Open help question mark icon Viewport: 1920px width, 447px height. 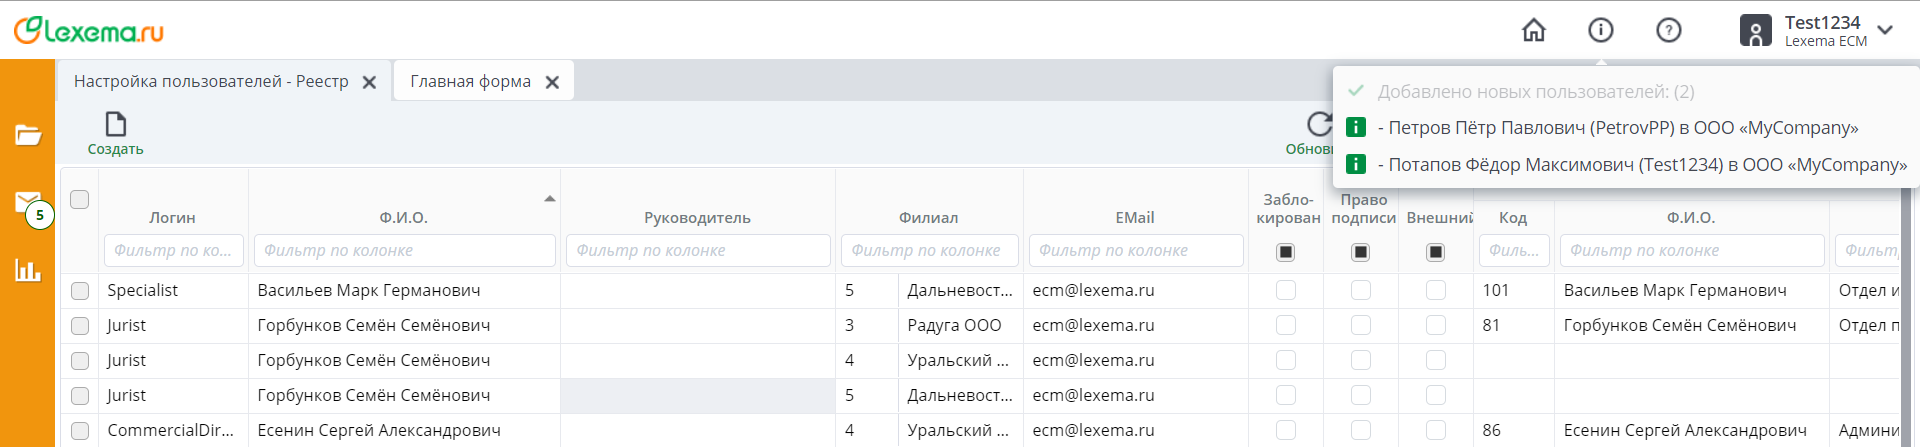pos(1668,31)
